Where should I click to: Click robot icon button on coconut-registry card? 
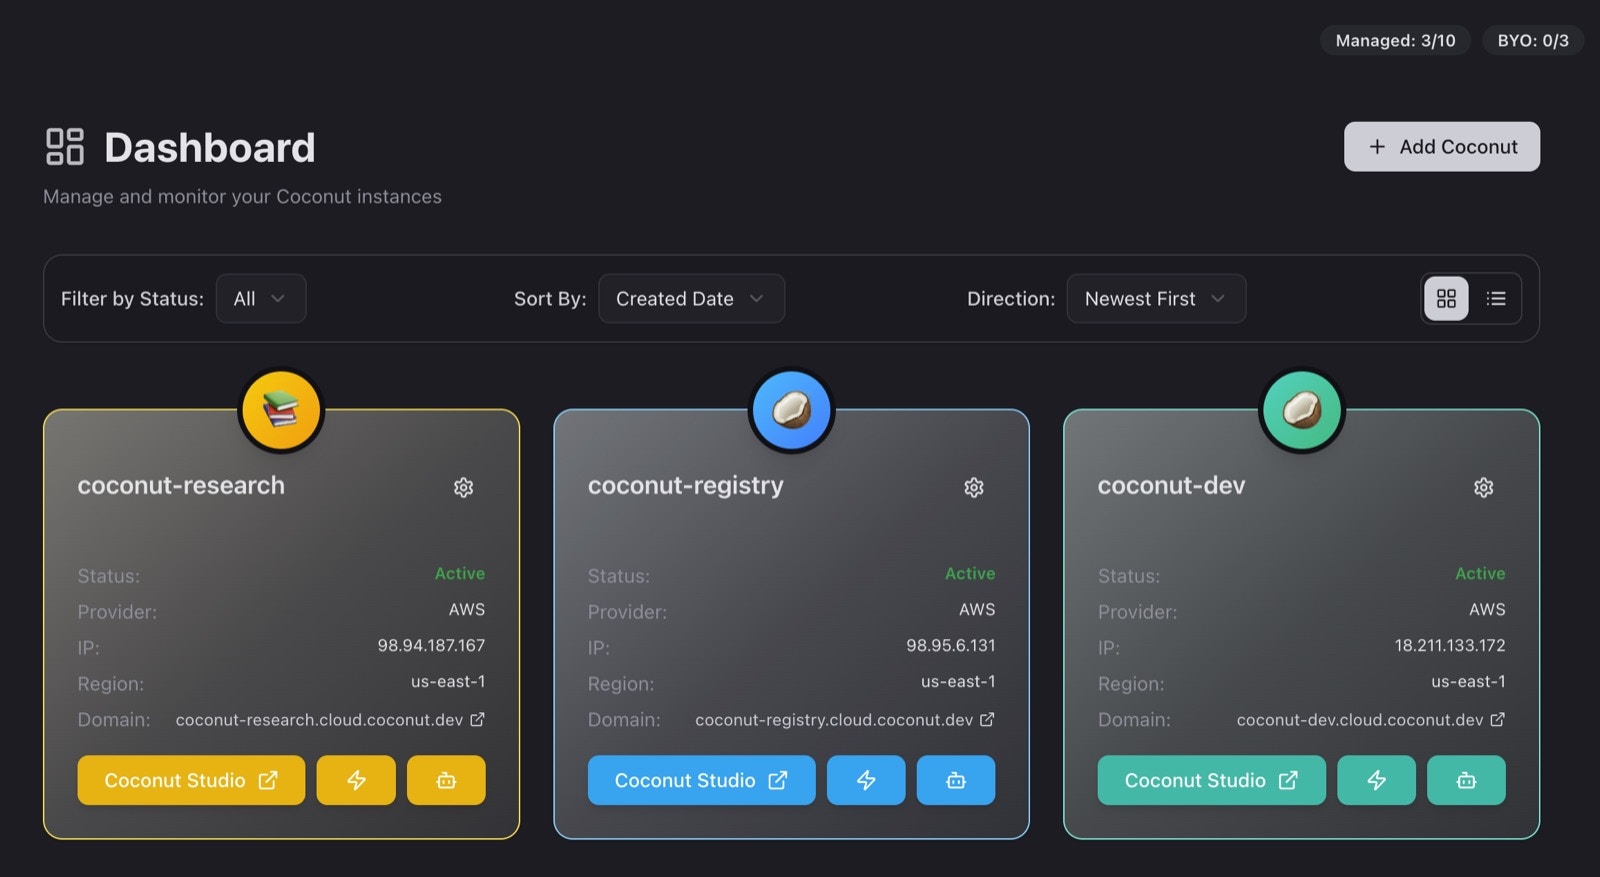(x=956, y=780)
